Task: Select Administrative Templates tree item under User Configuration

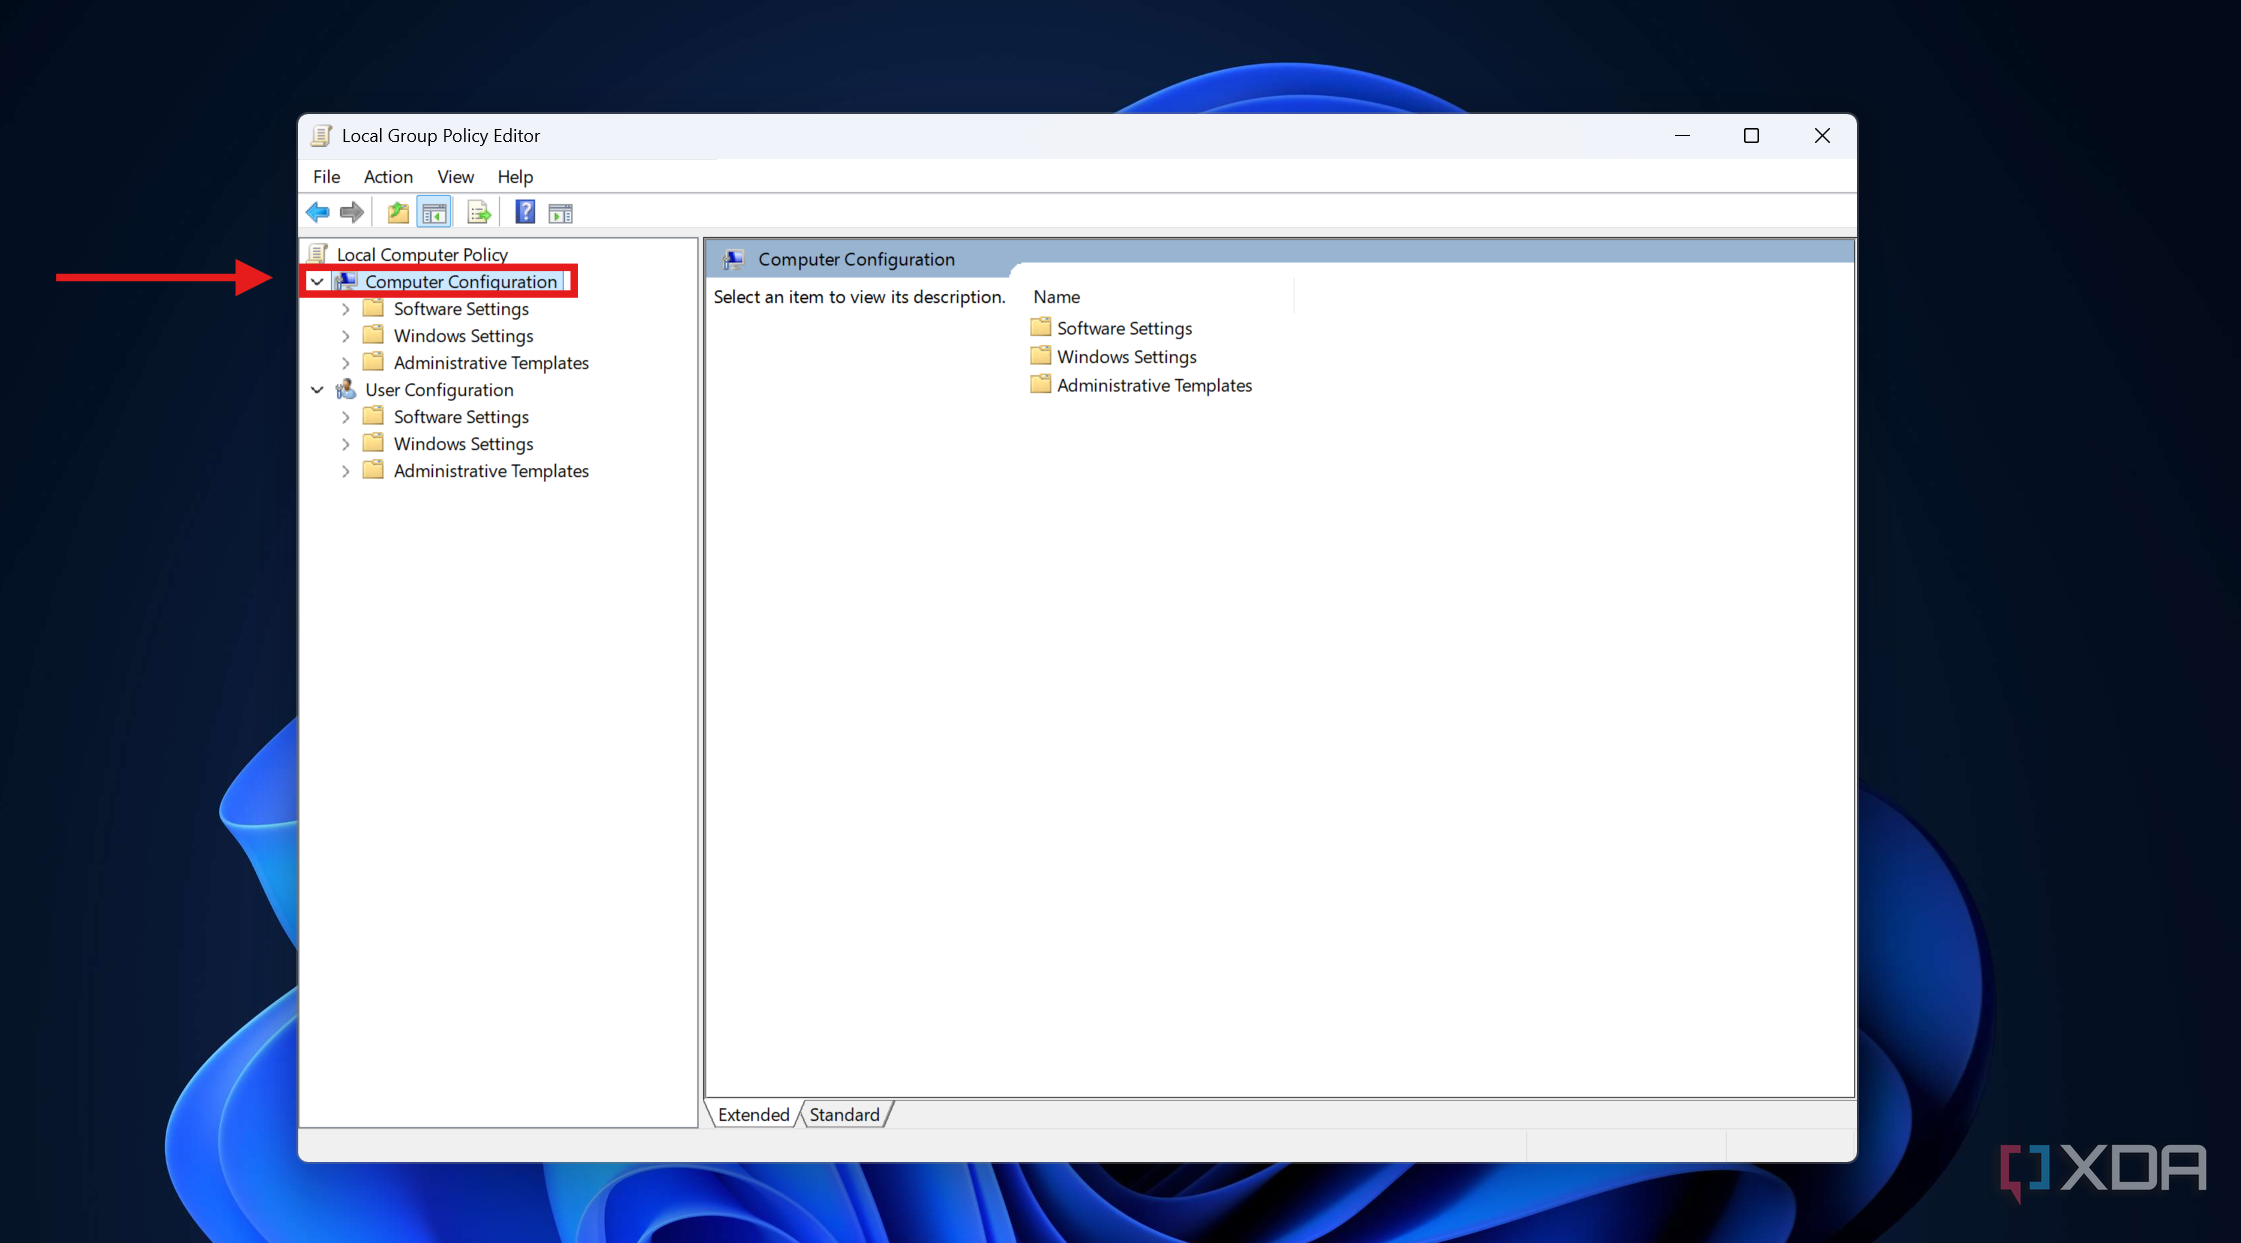Action: 491,471
